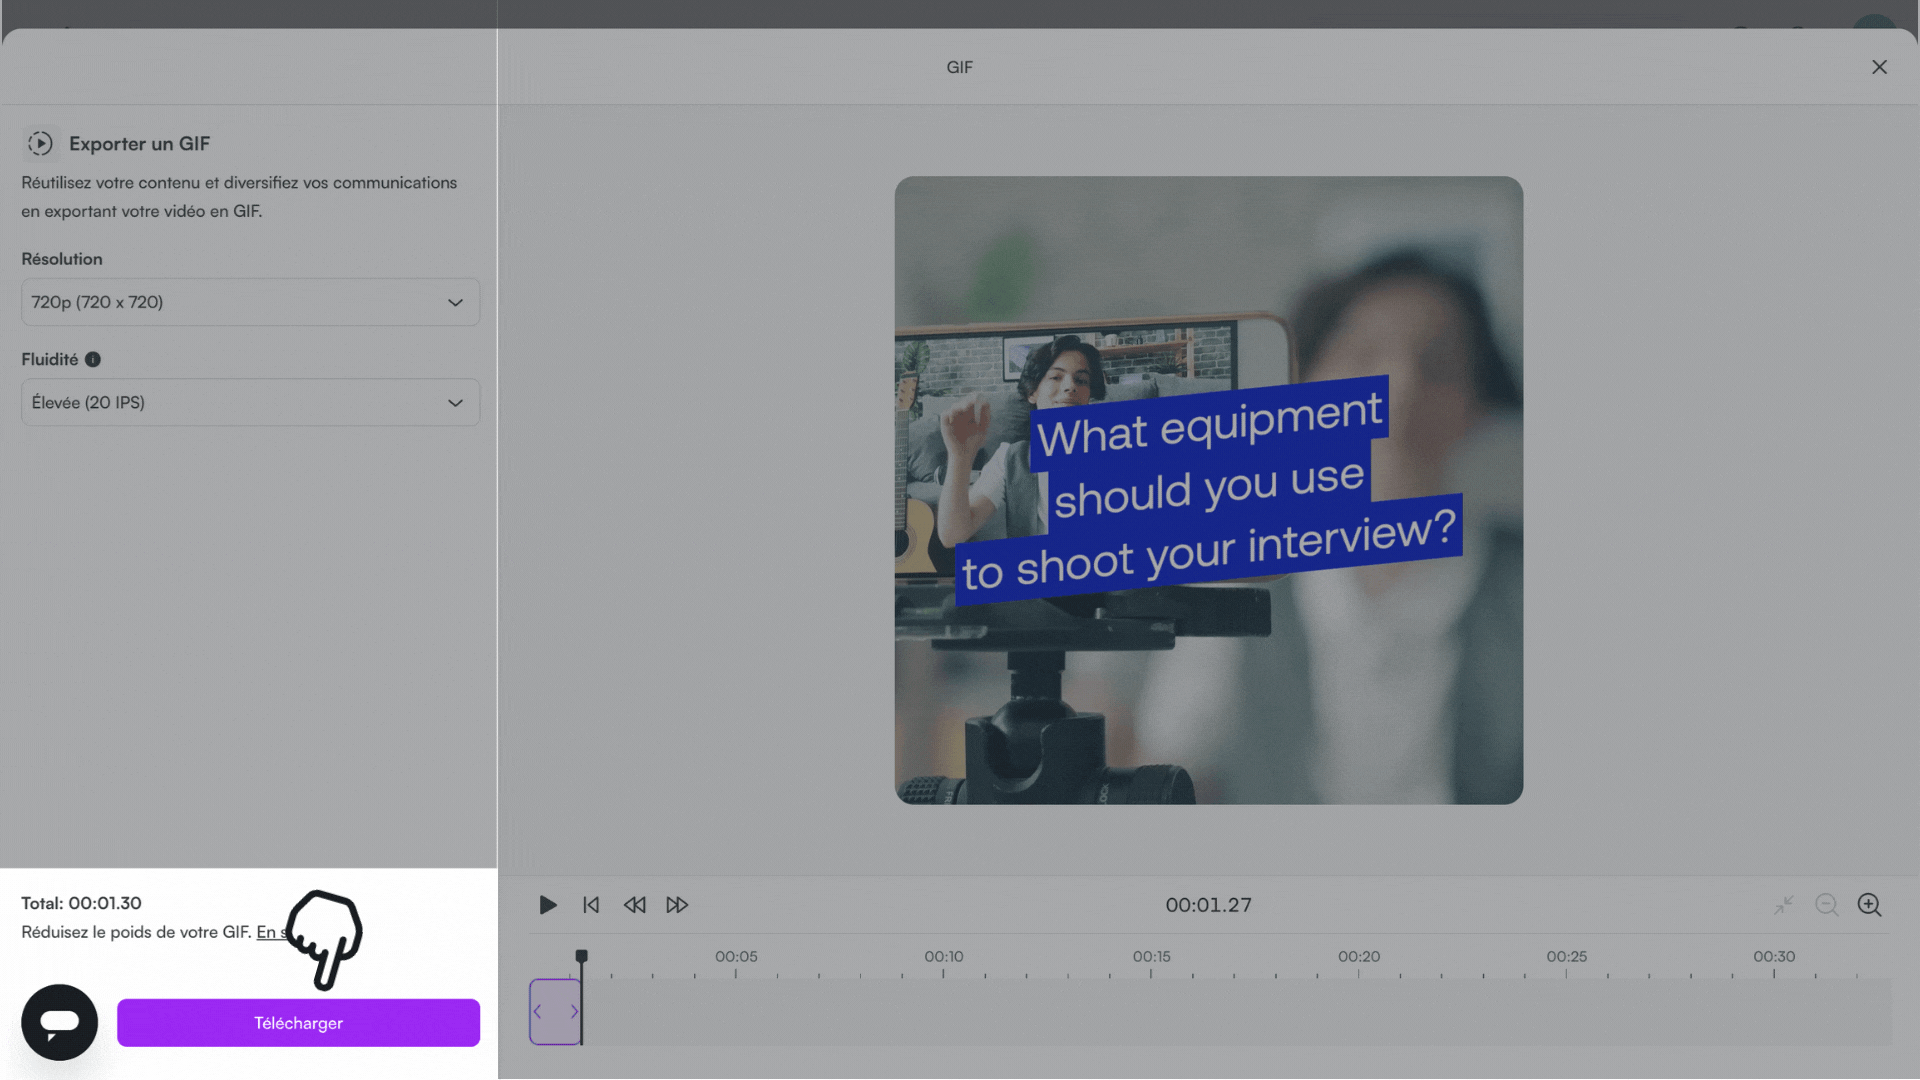
Task: Click the Télécharger button
Action: [x=298, y=1023]
